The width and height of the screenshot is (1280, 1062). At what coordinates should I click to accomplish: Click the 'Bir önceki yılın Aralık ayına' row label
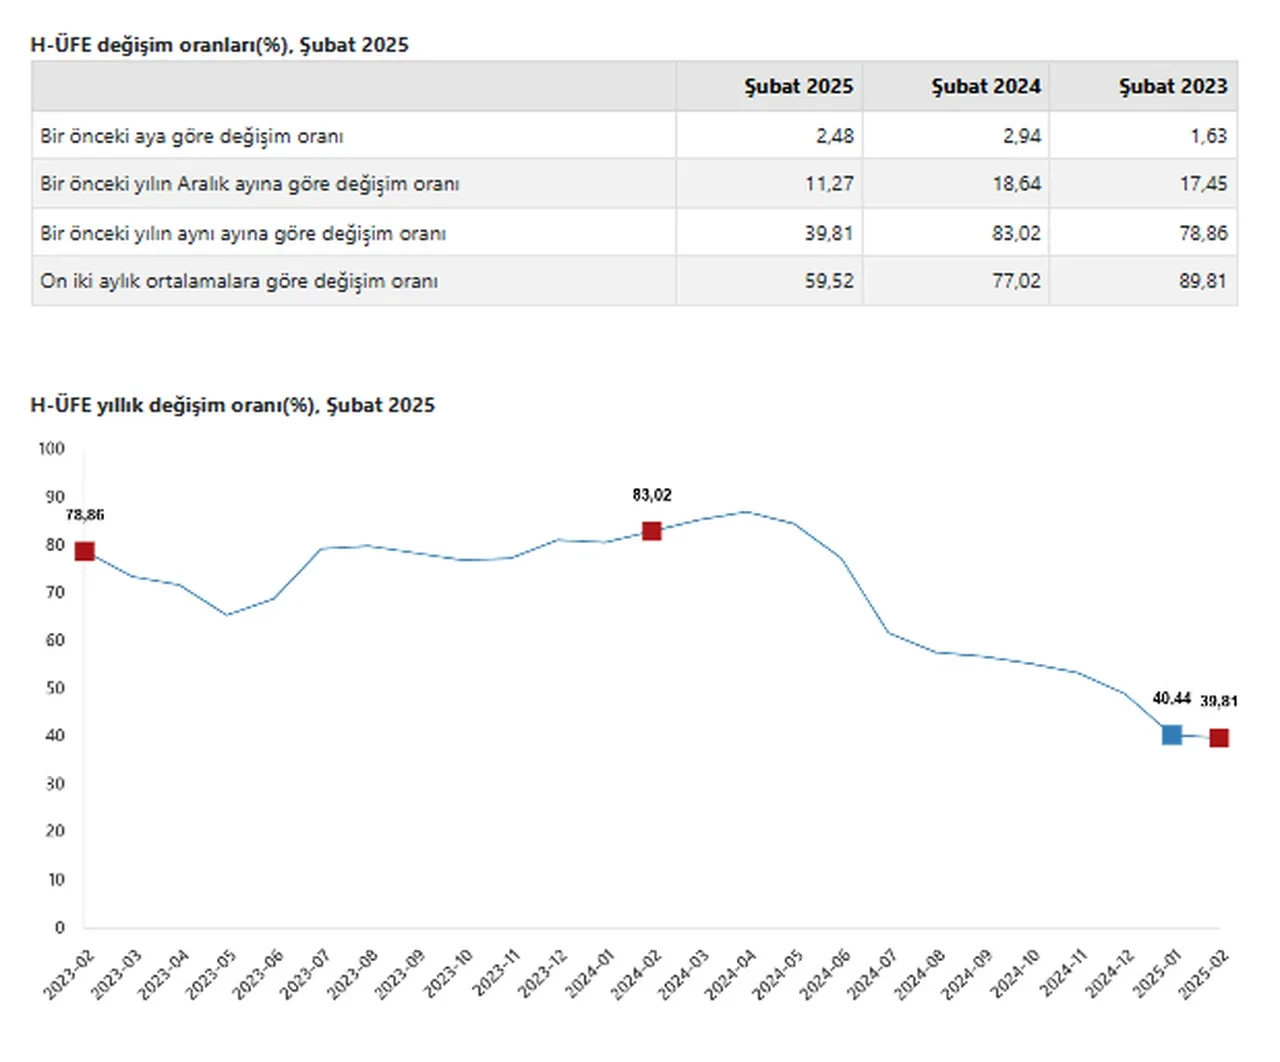coord(250,184)
